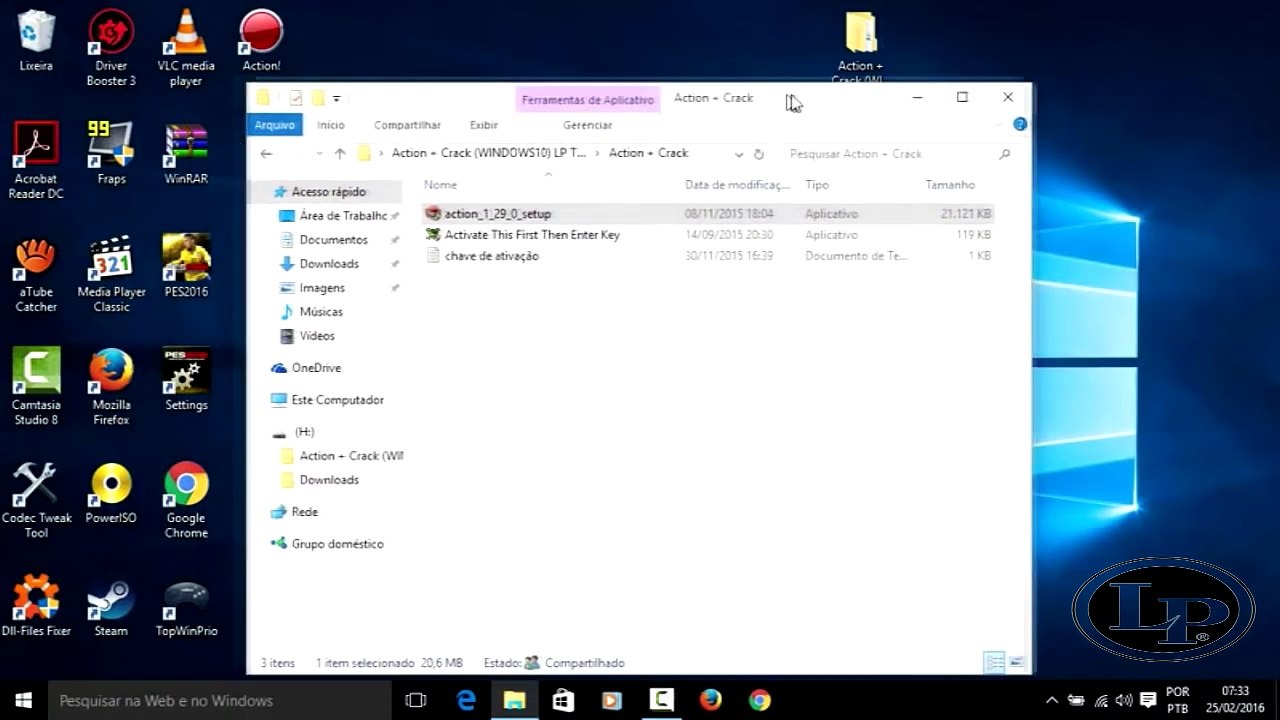Screen dimensions: 1280x720
Task: Open the Arquivo file menu
Action: (x=274, y=125)
